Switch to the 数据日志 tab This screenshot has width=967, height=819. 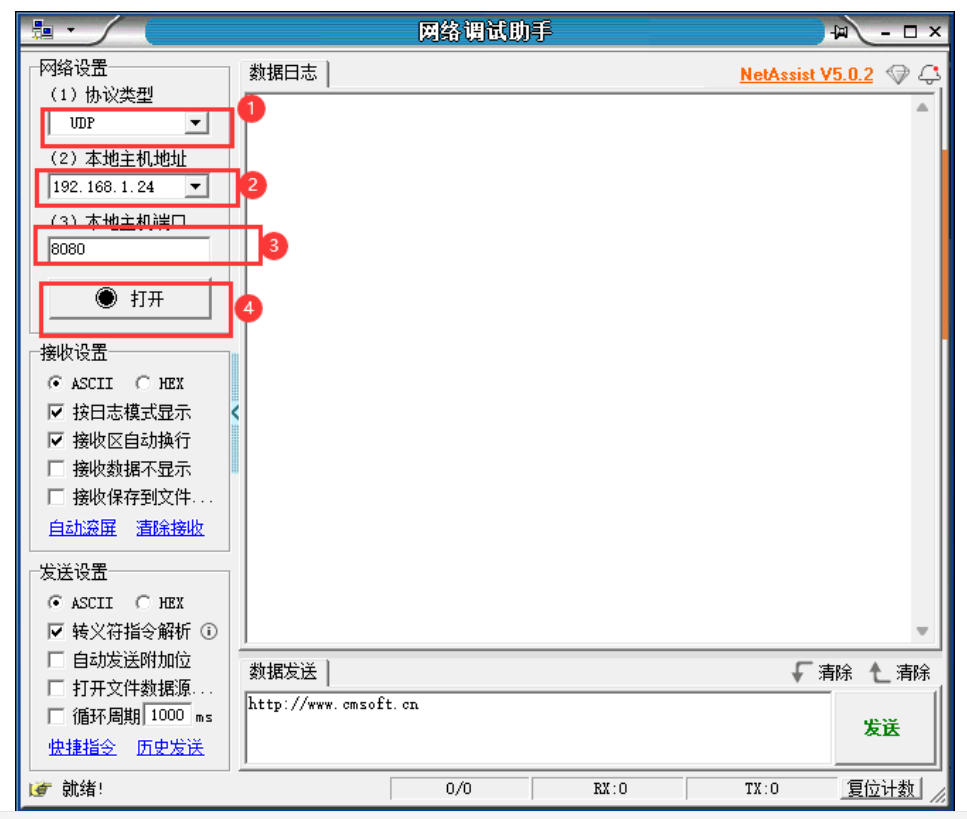283,73
